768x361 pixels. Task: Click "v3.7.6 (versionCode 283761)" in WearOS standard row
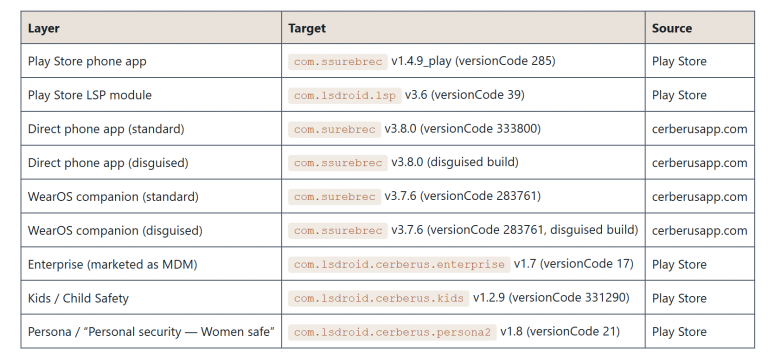[x=462, y=196]
